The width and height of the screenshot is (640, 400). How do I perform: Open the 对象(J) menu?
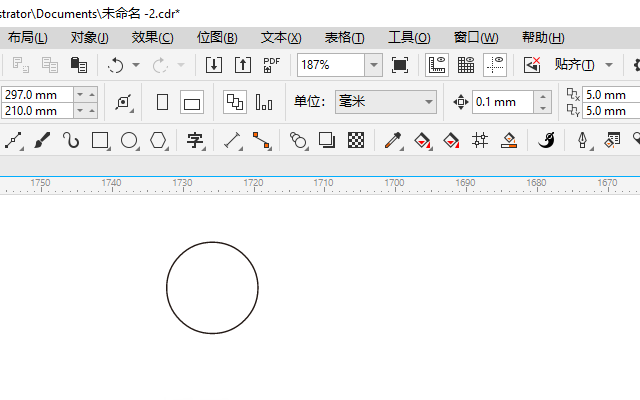pos(89,38)
